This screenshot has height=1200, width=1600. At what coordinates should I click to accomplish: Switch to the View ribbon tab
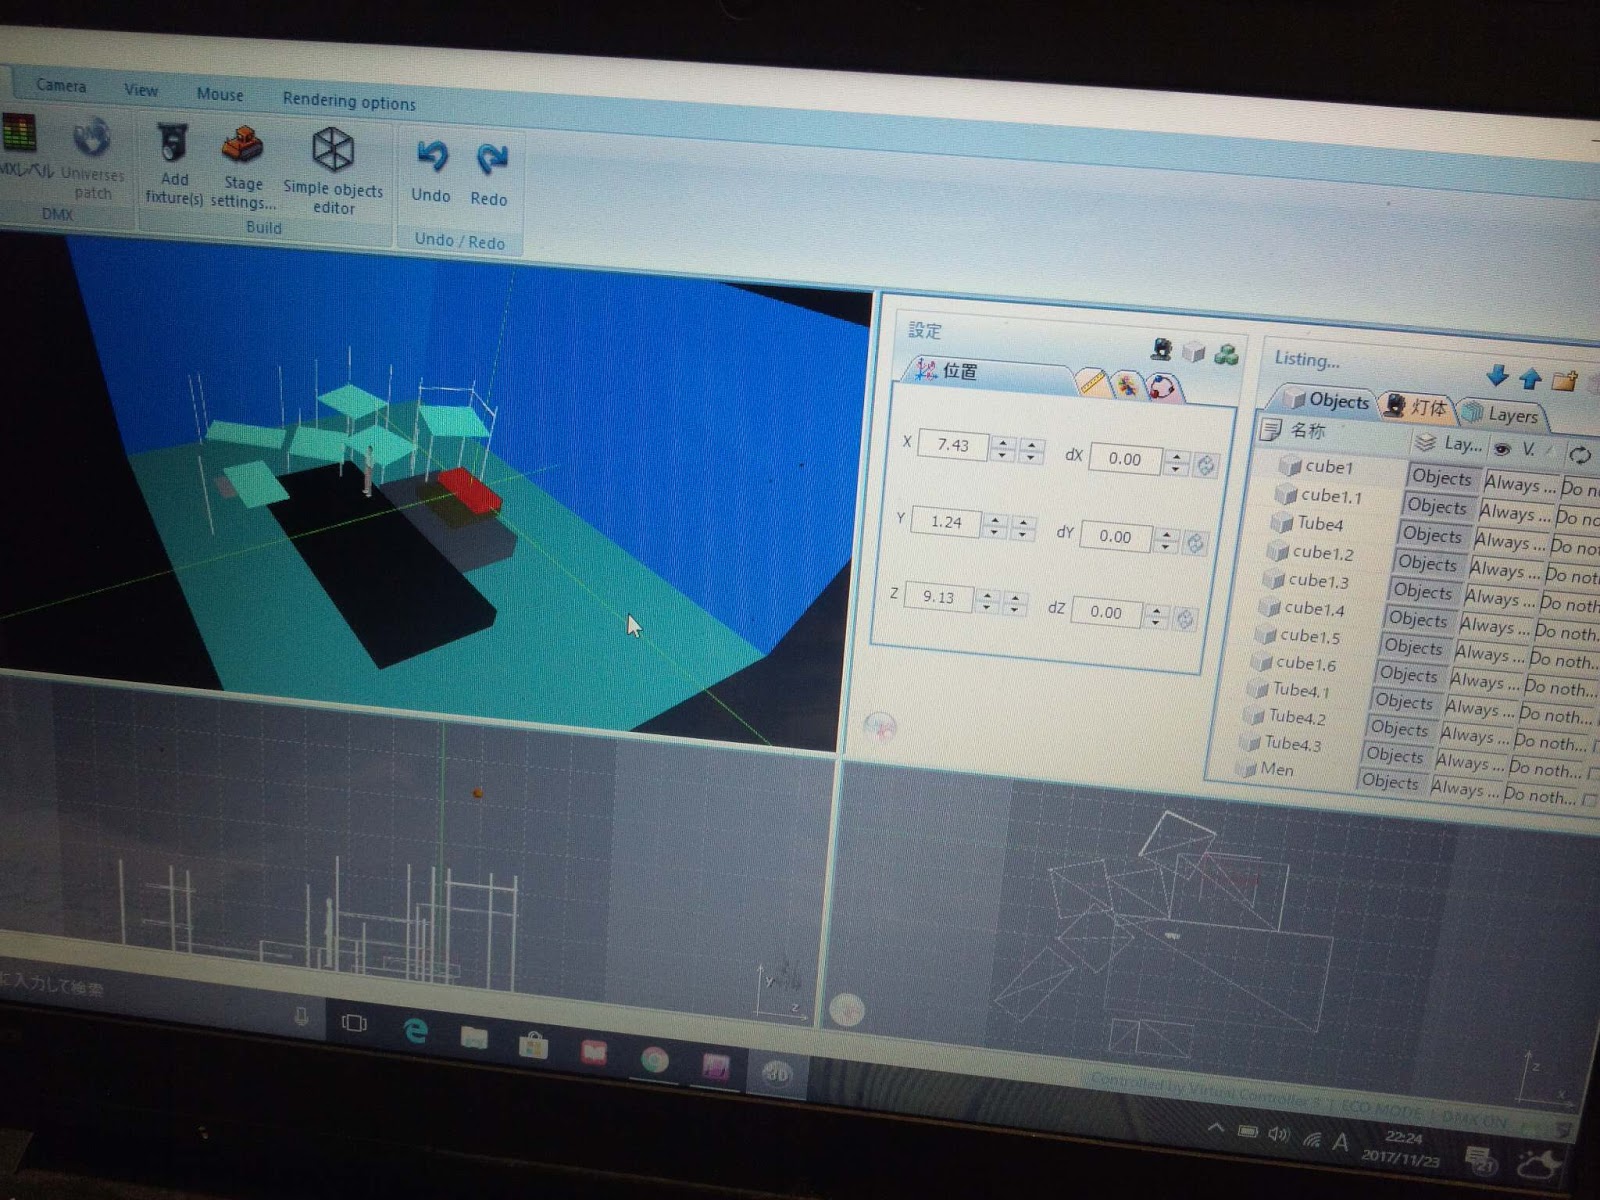(141, 90)
